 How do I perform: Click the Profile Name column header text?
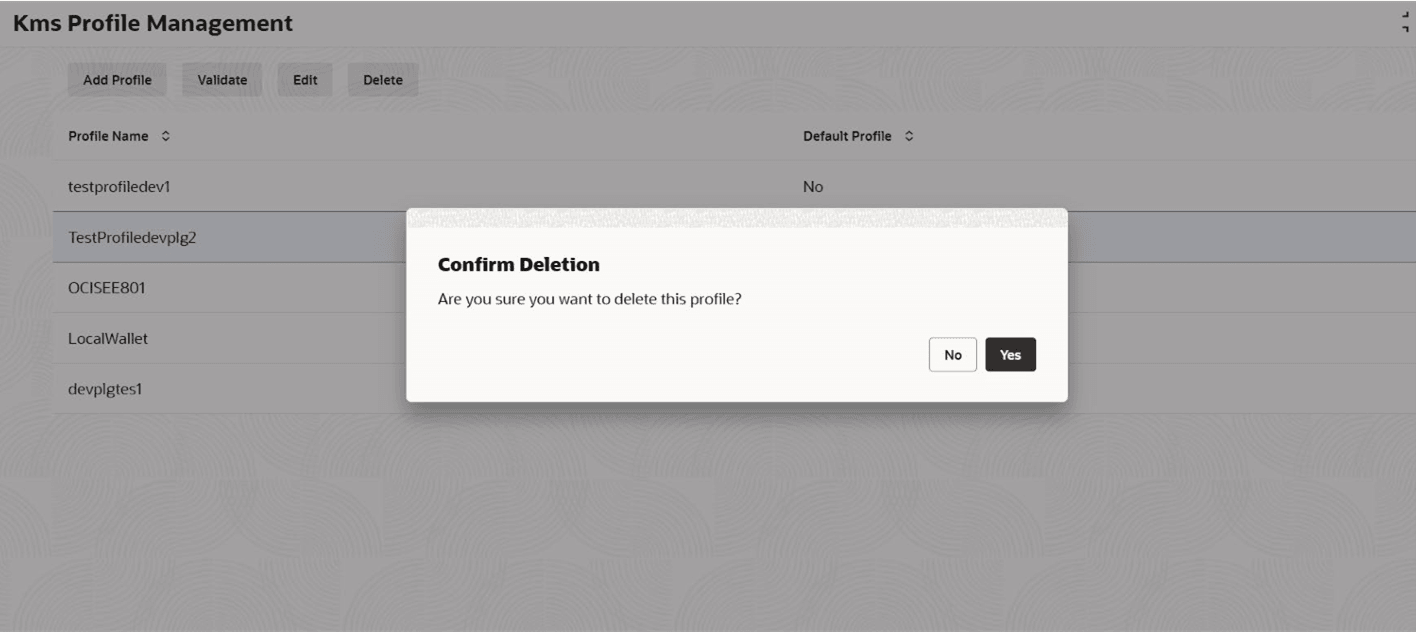click(x=108, y=136)
